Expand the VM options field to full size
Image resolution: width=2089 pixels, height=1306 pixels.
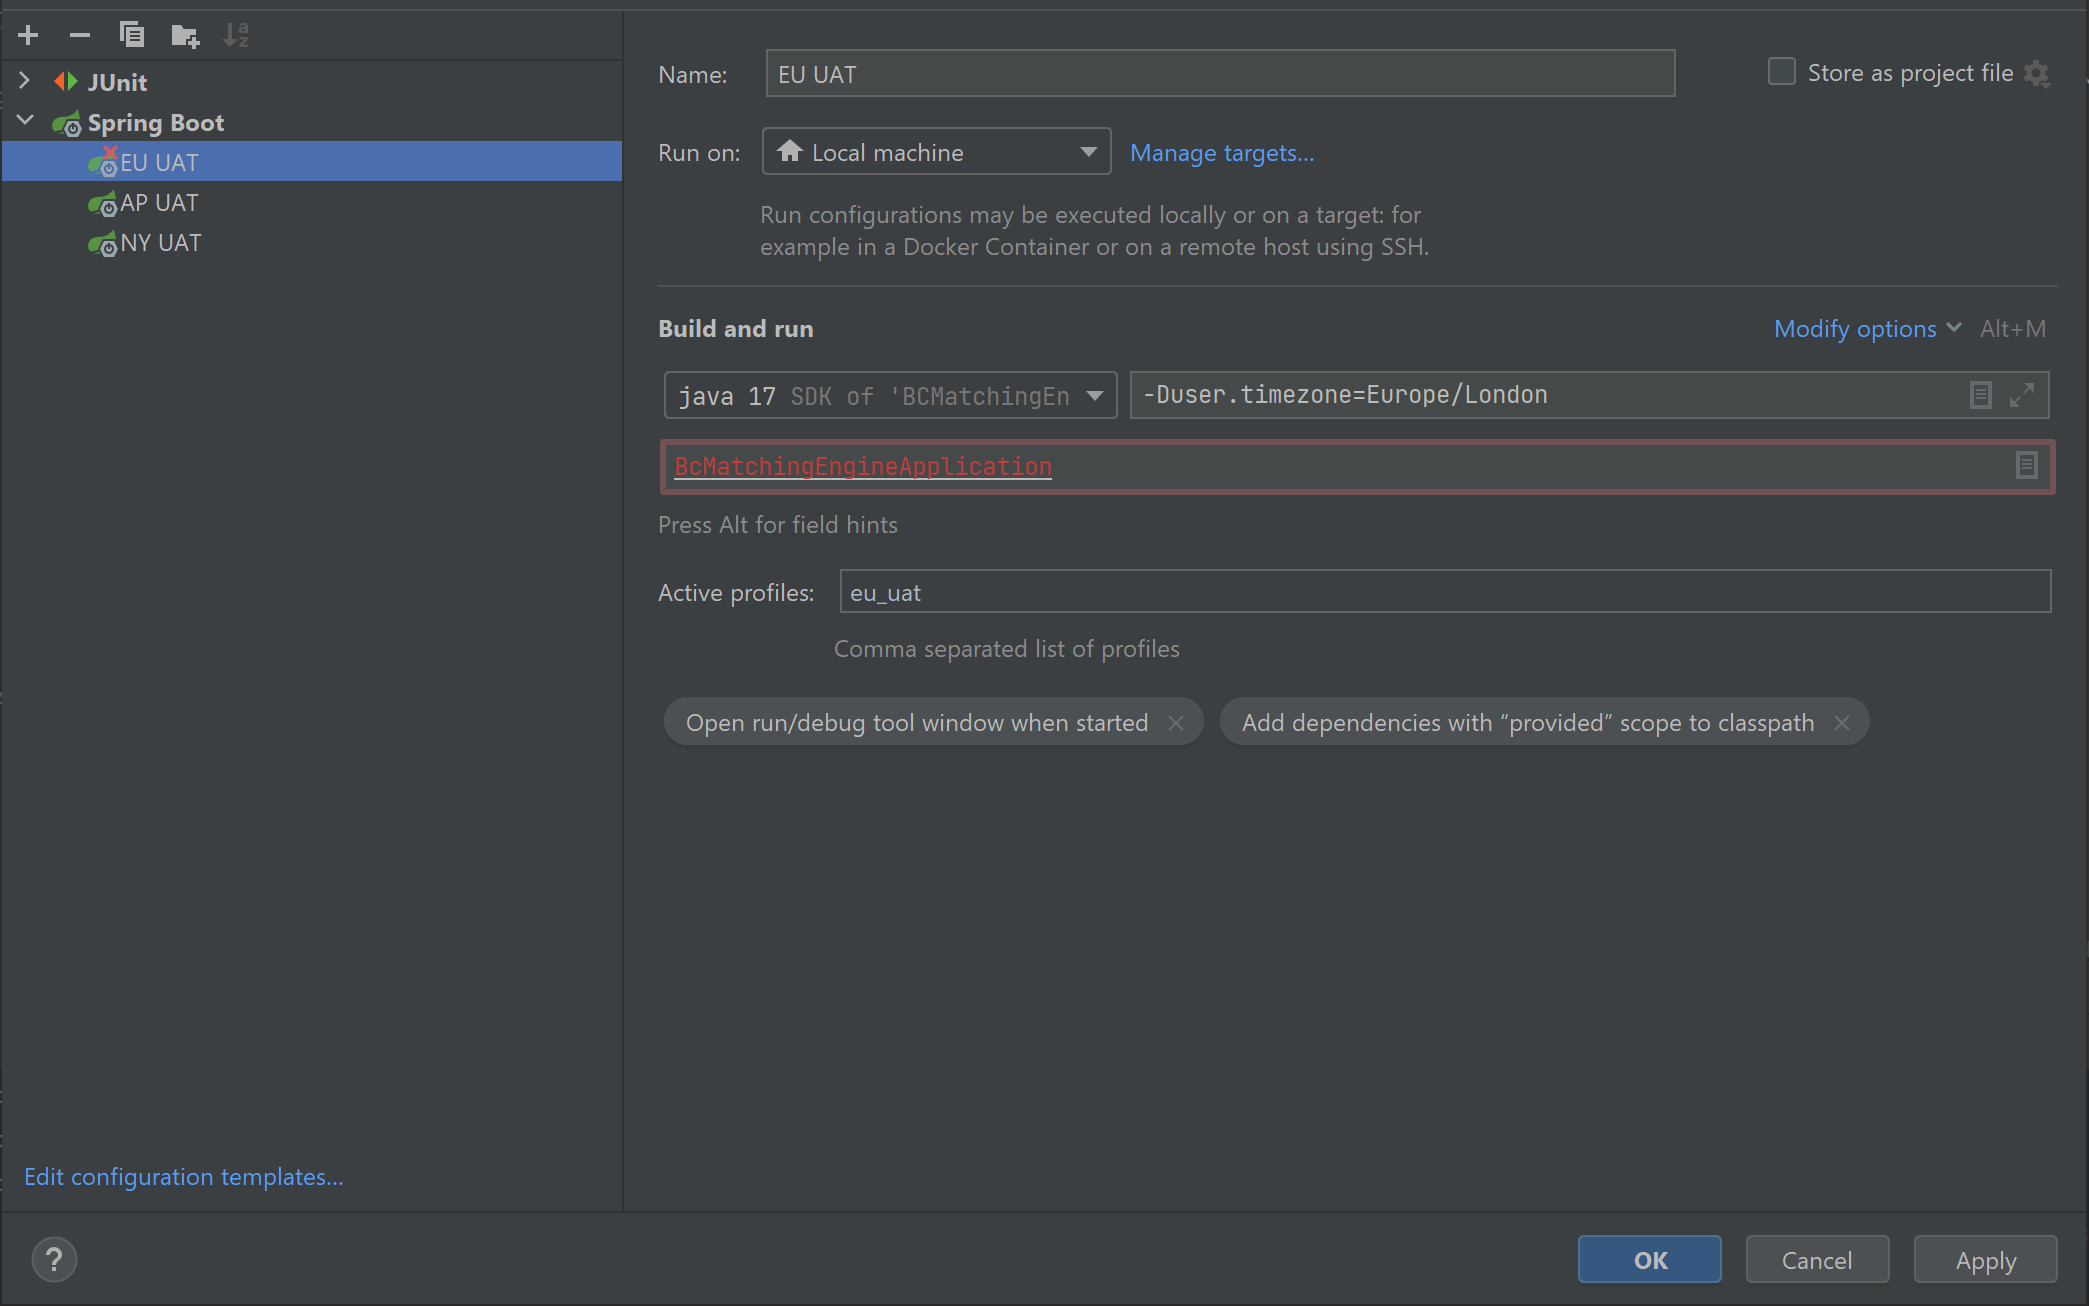(x=2022, y=394)
